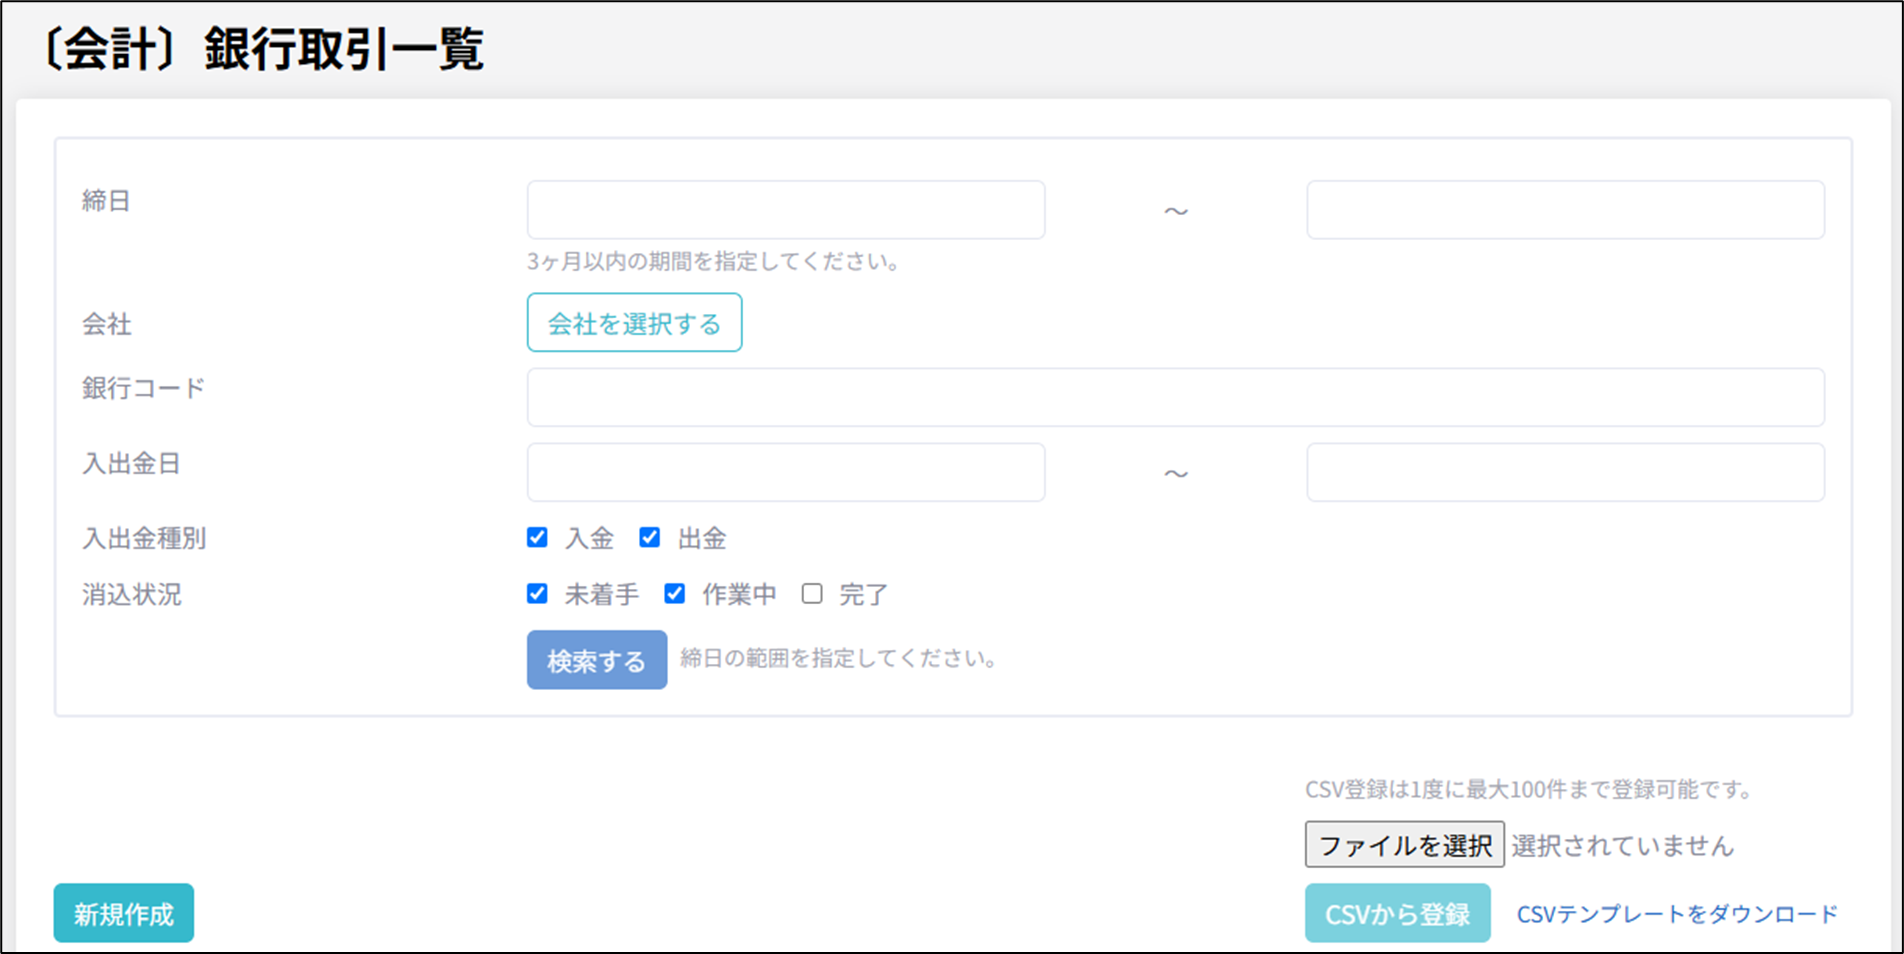1904x954 pixels.
Task: Click the 入出金日 end date field
Action: coord(1565,473)
